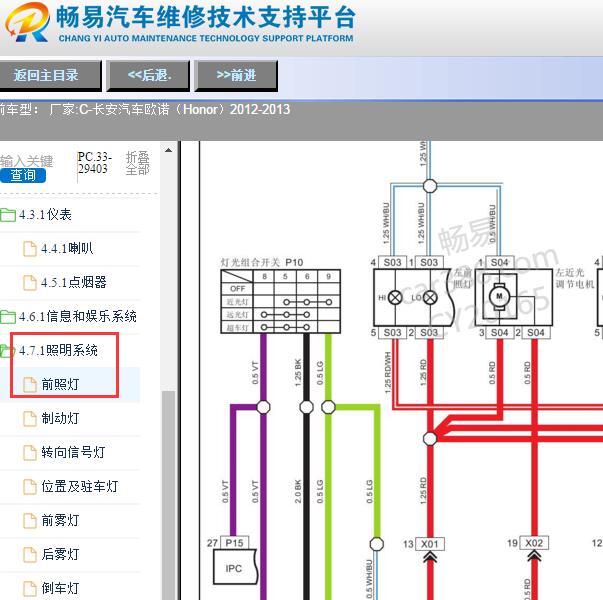Screen dimensions: 603x600
Task: Click the sidebar scrollbar thumb
Action: [x=168, y=495]
